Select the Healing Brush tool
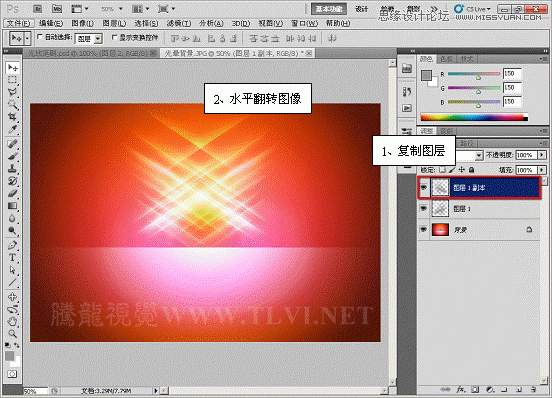552x398 pixels. coord(13,144)
